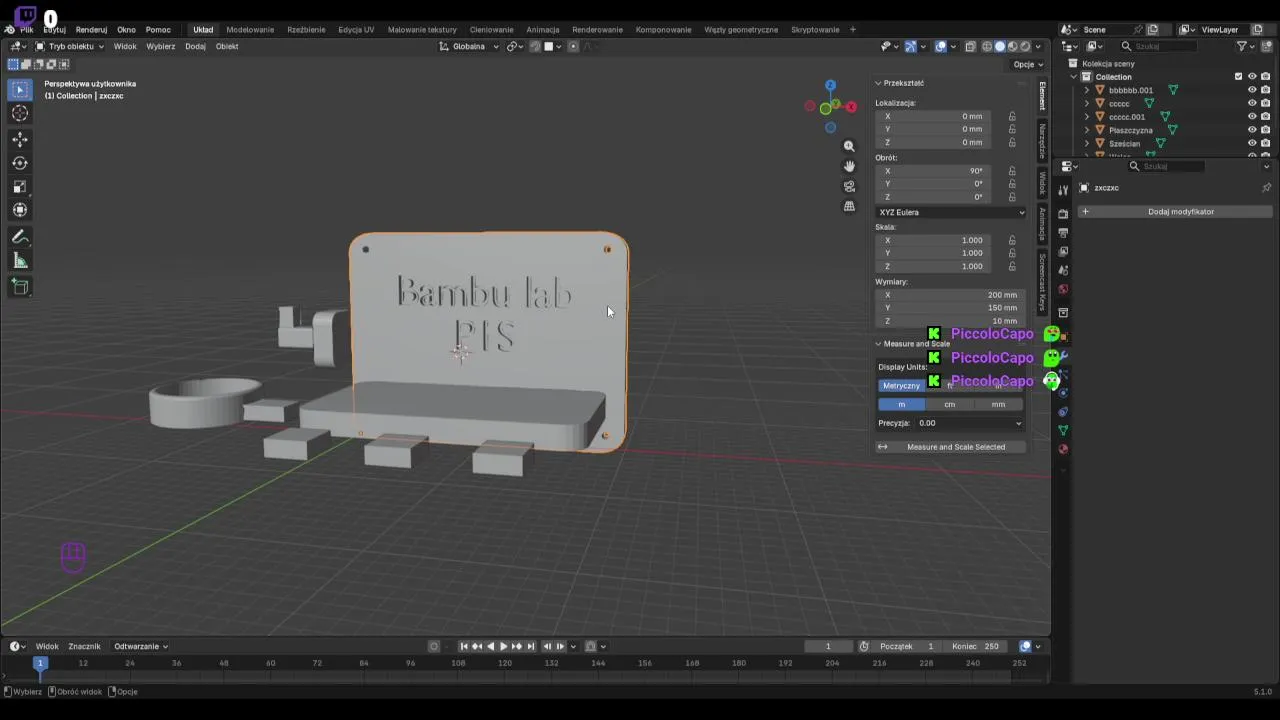Select the Measure ruler tool
Image resolution: width=1280 pixels, height=720 pixels.
20,261
